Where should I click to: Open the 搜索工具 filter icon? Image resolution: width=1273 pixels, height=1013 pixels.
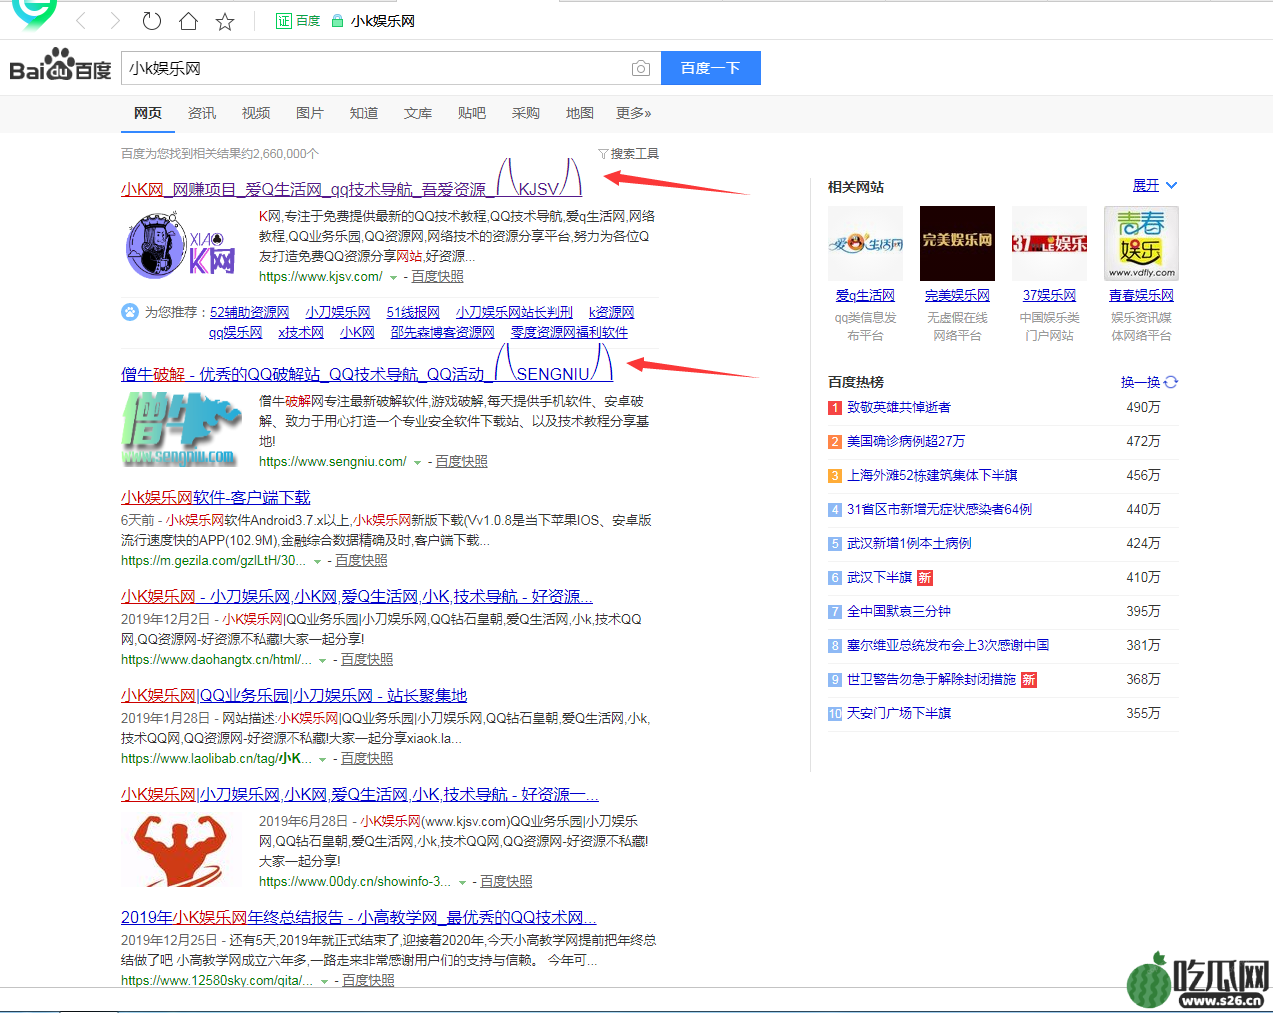coord(603,154)
